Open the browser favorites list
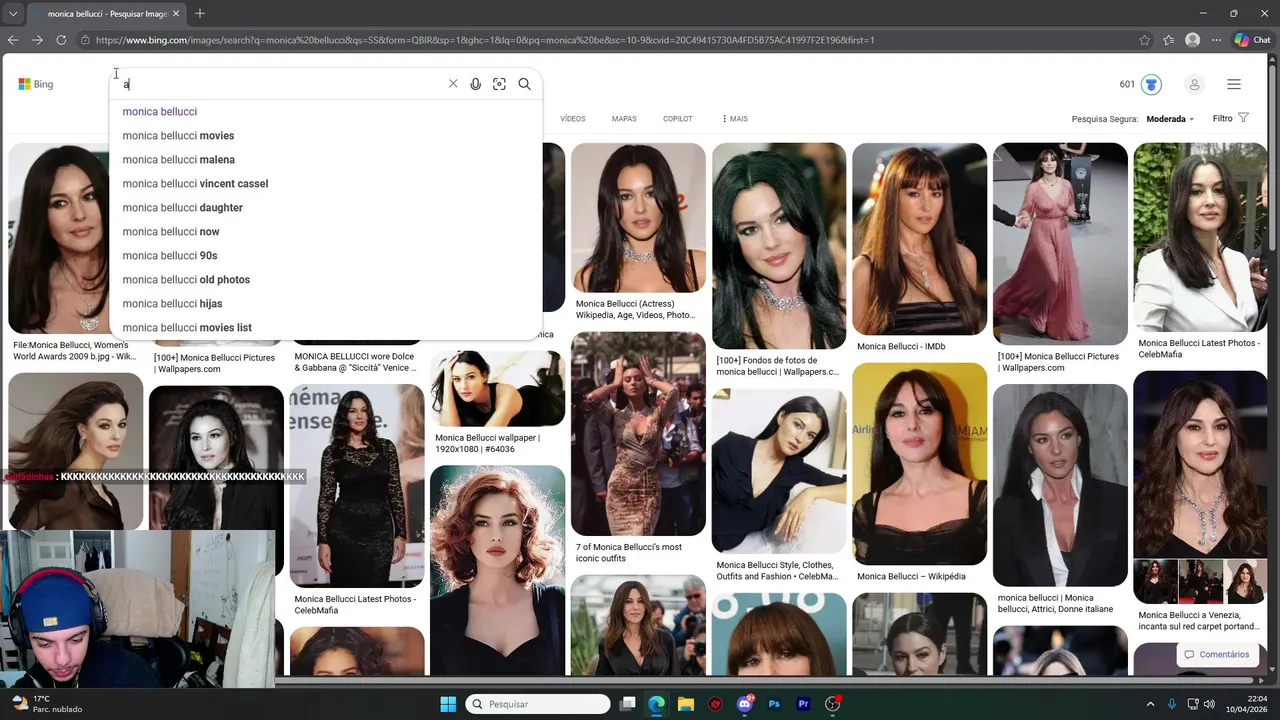Image resolution: width=1280 pixels, height=720 pixels. click(x=1169, y=40)
